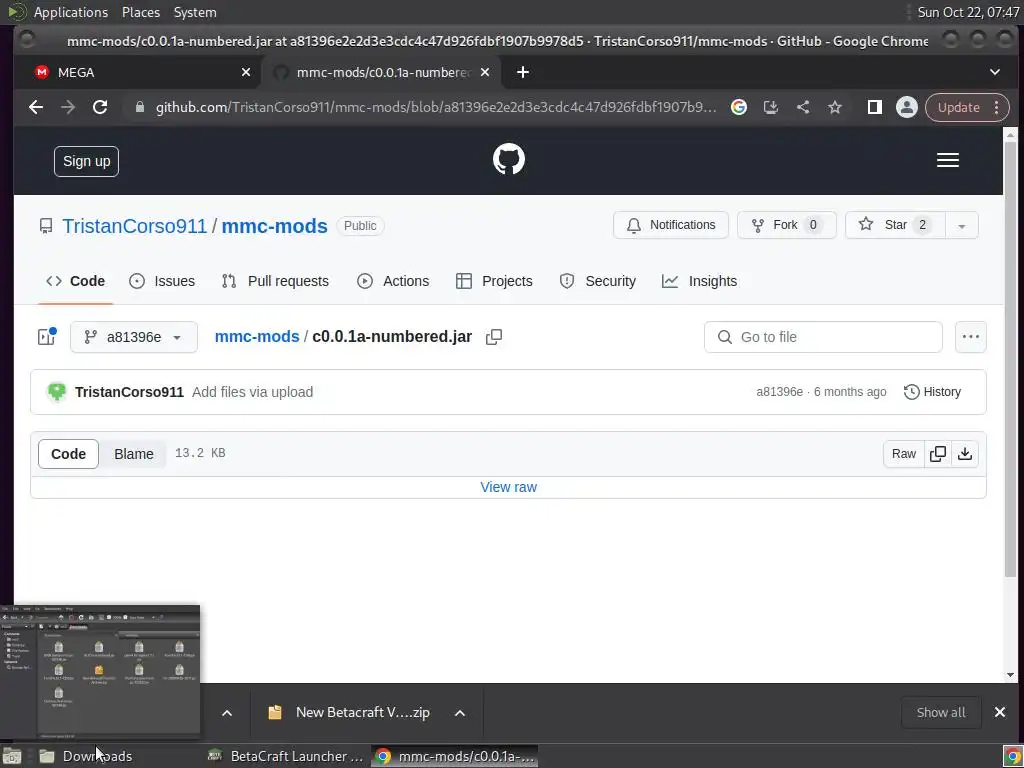Click the Raw button
The width and height of the screenshot is (1024, 768).
(904, 454)
